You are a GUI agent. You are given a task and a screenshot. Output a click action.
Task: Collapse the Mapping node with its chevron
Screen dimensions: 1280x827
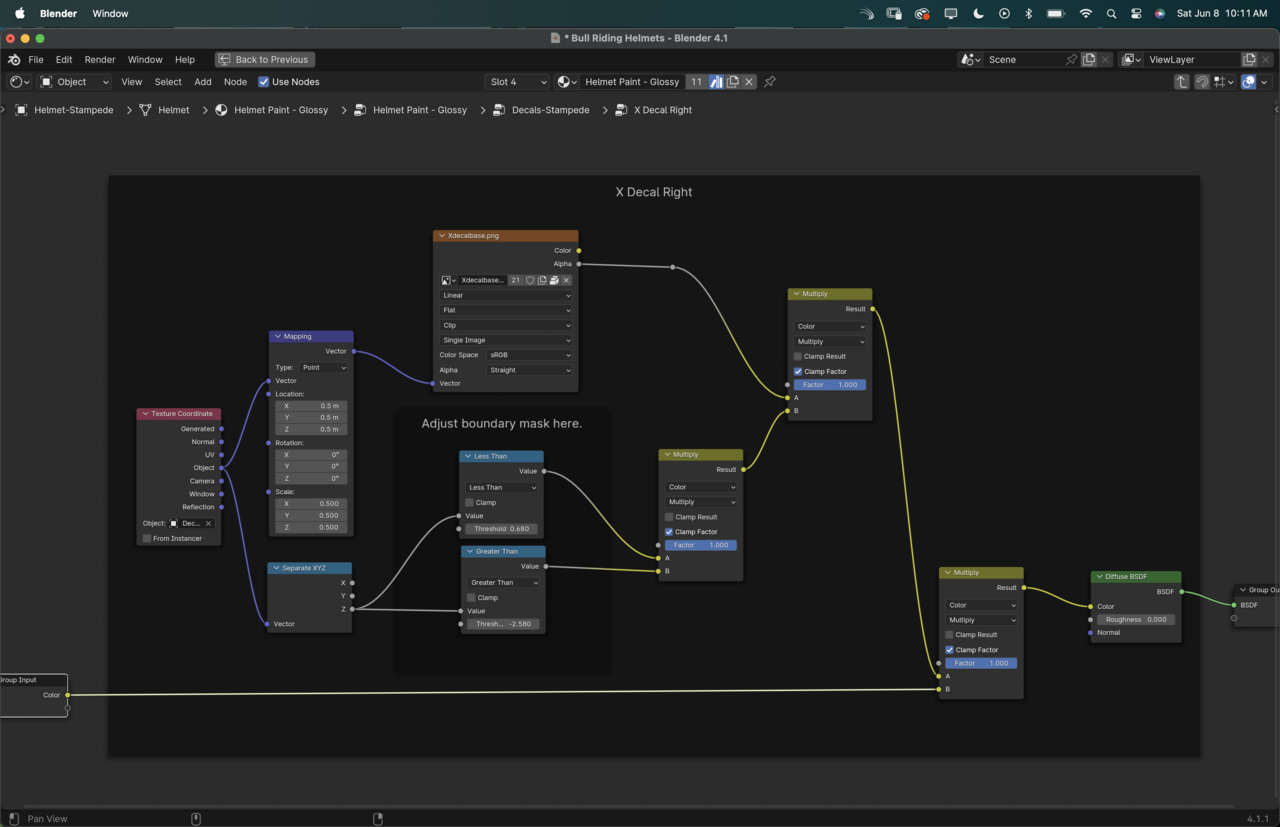276,337
